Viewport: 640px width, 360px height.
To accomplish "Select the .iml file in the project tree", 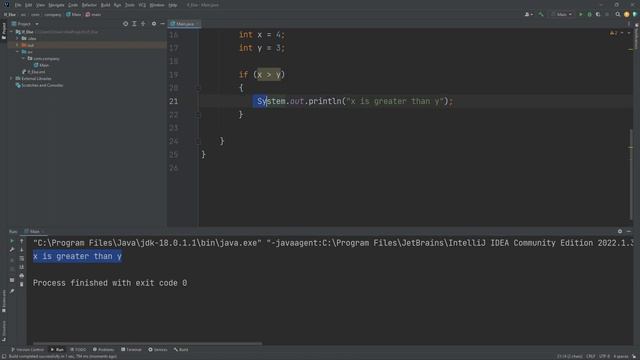I will 34,72.
